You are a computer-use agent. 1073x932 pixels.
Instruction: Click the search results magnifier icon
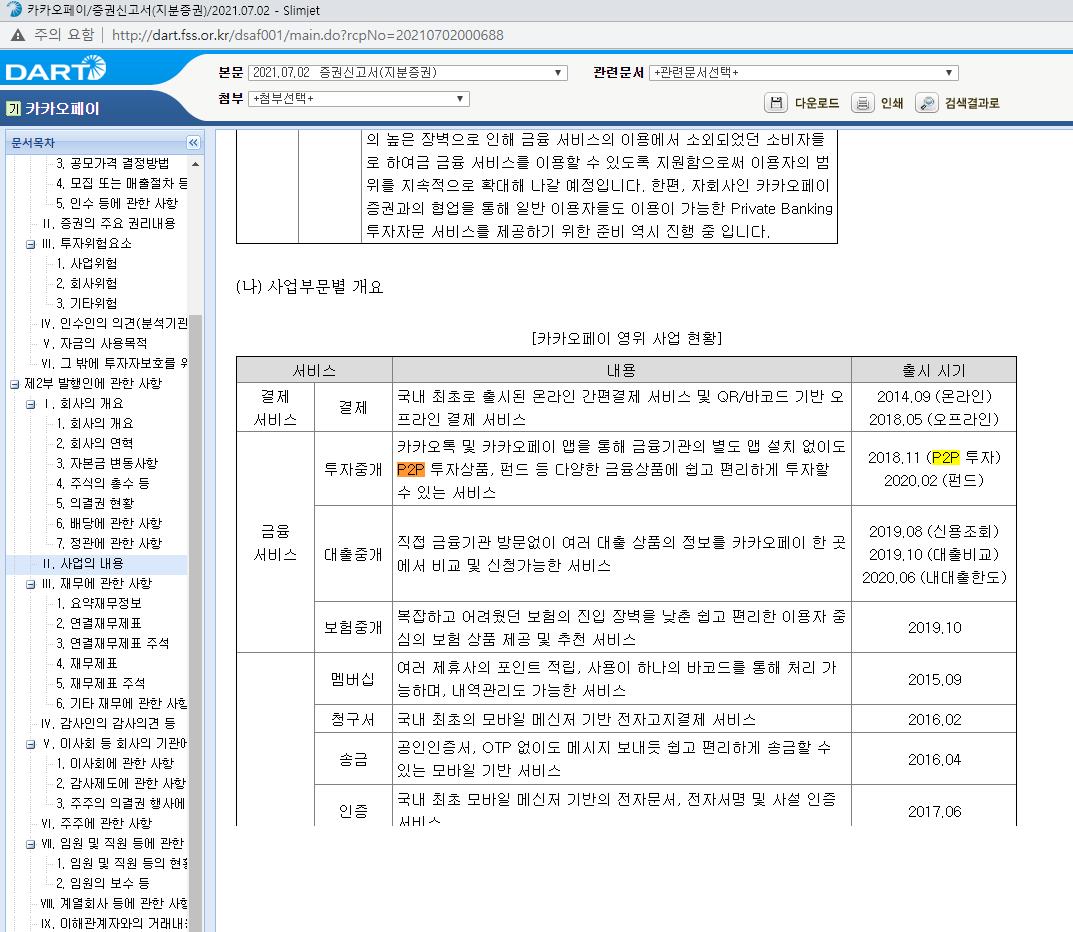click(927, 103)
